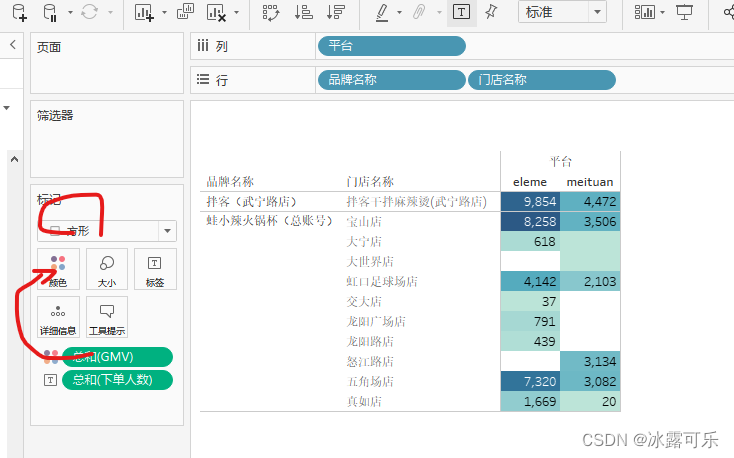Open the Highlight dropdown arrow

point(399,12)
